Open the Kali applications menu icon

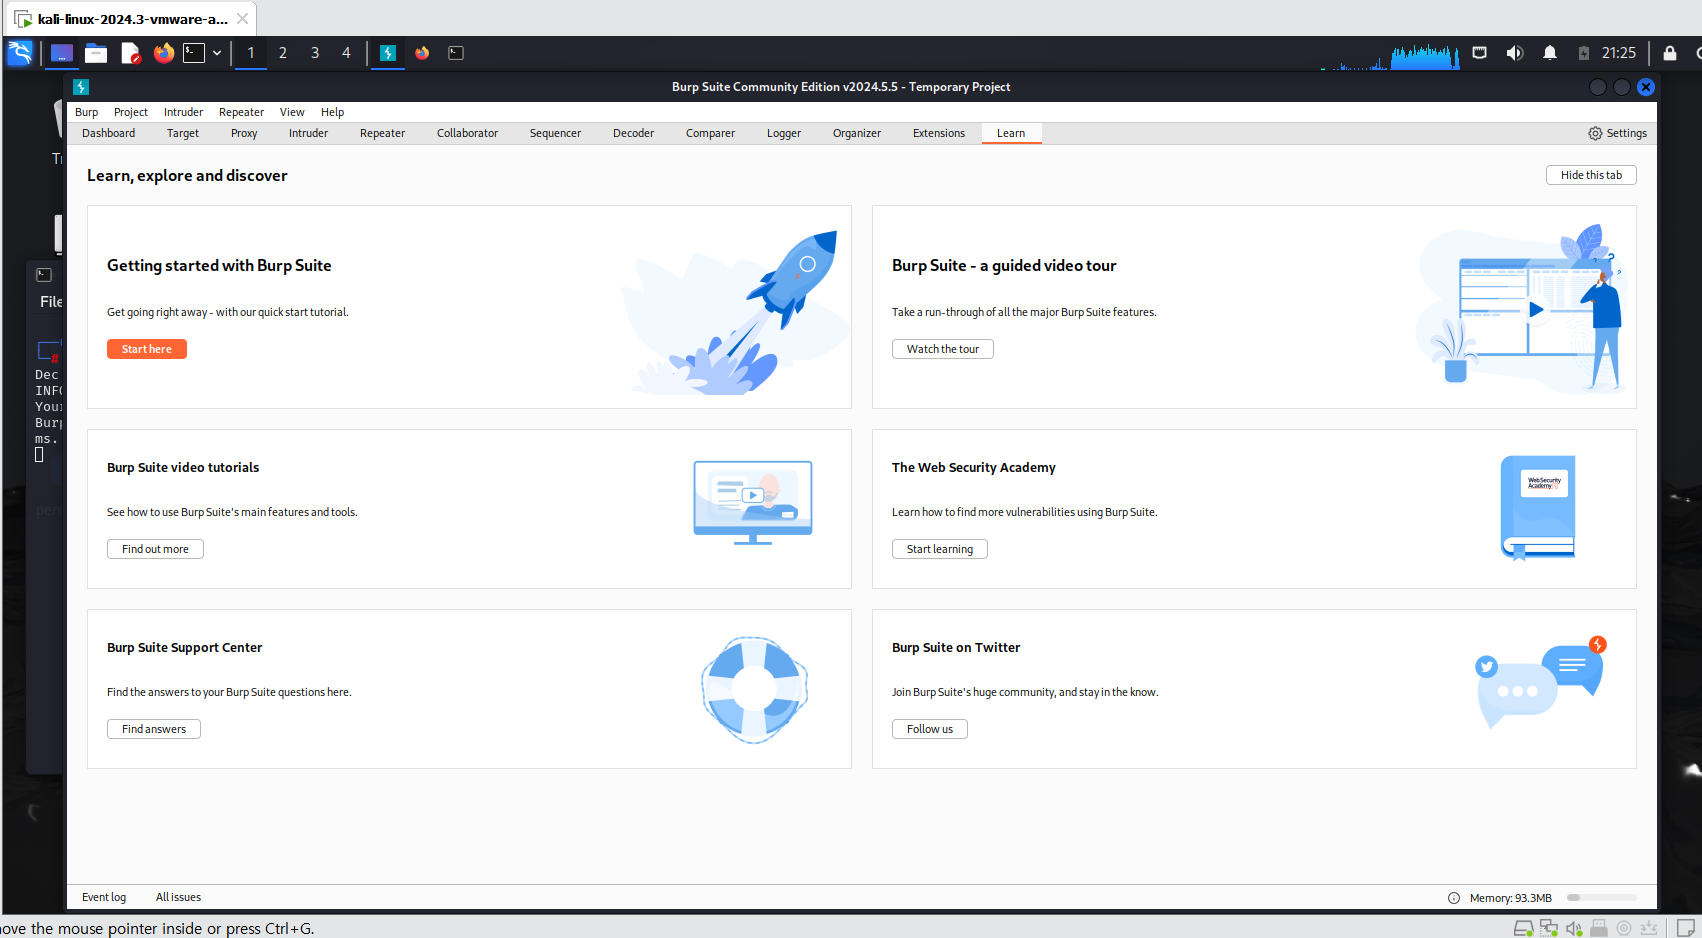coord(20,53)
